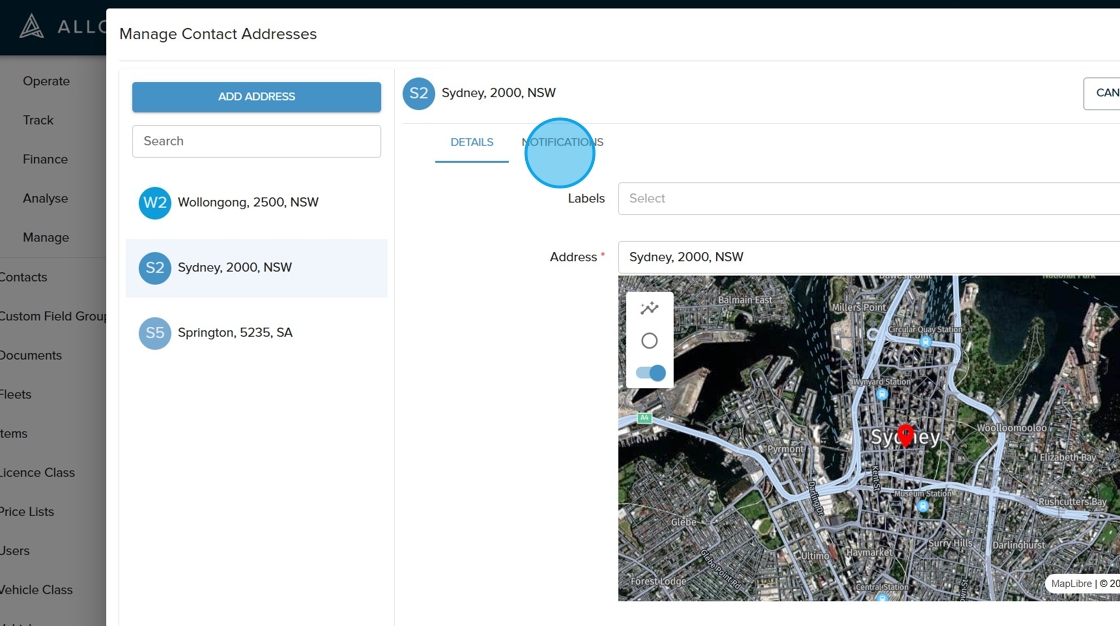Viewport: 1120px width, 626px height.
Task: Click the Add Address button
Action: pyautogui.click(x=256, y=97)
